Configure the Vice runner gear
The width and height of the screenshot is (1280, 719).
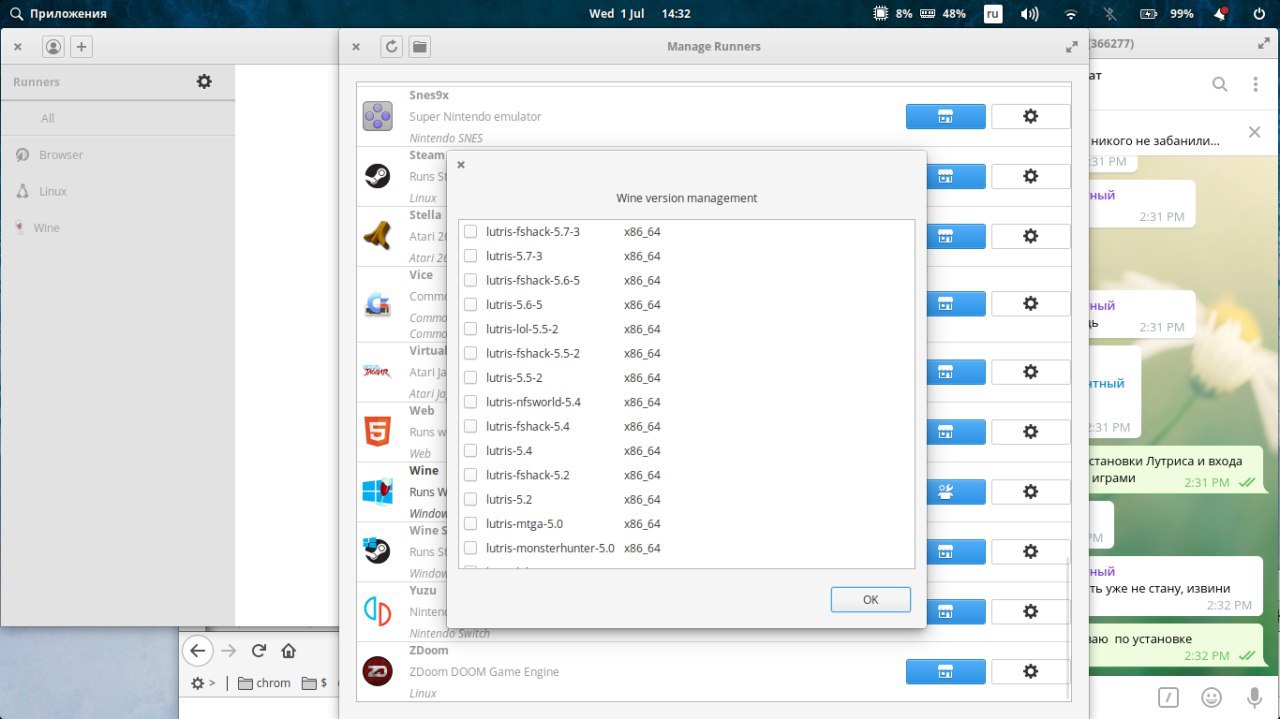1030,304
